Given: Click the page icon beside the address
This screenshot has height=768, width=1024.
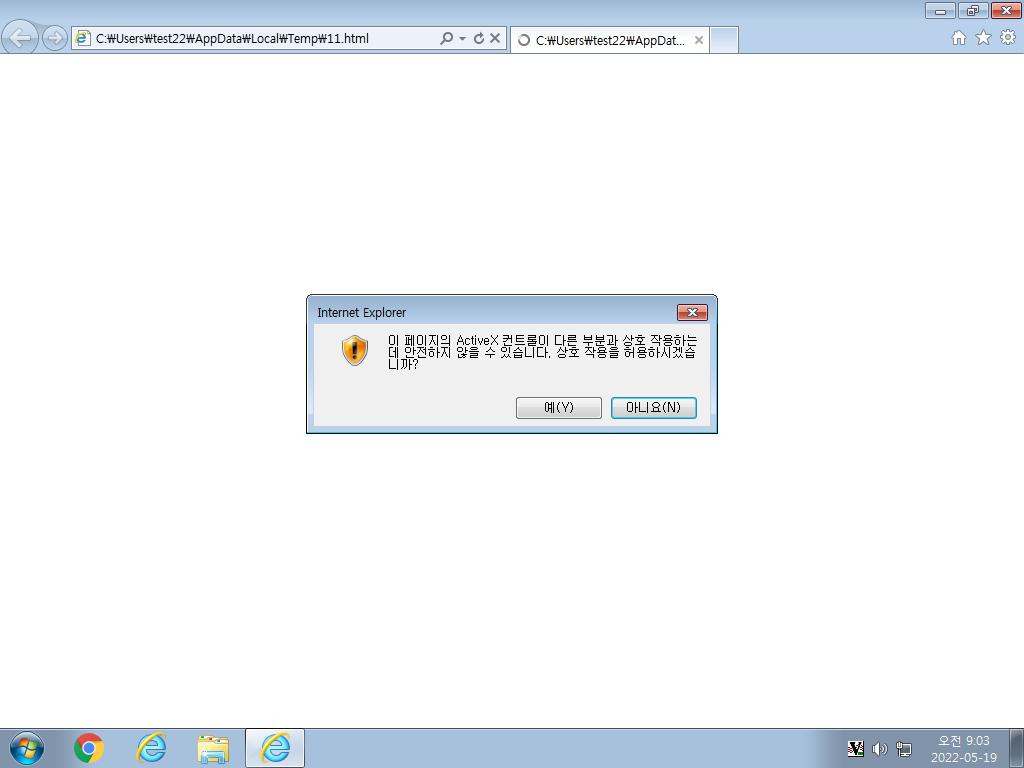Looking at the screenshot, I should point(82,39).
